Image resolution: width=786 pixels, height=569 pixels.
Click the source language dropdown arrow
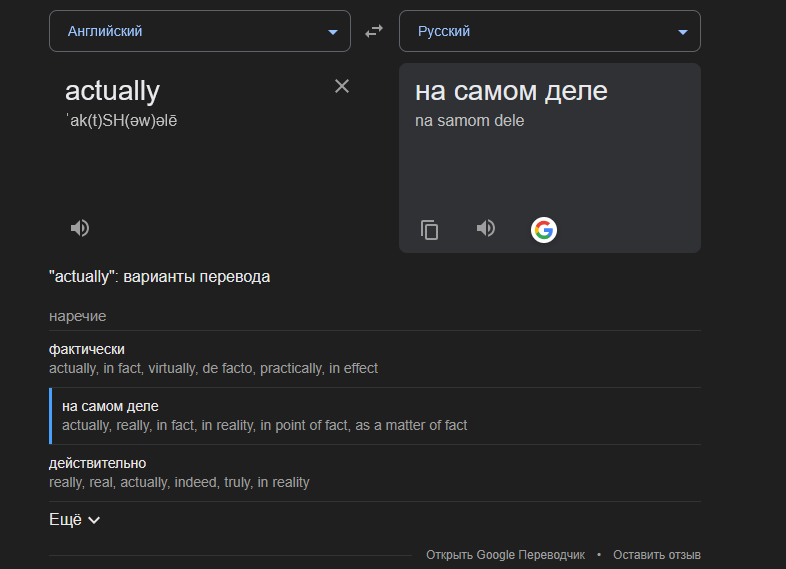point(332,32)
